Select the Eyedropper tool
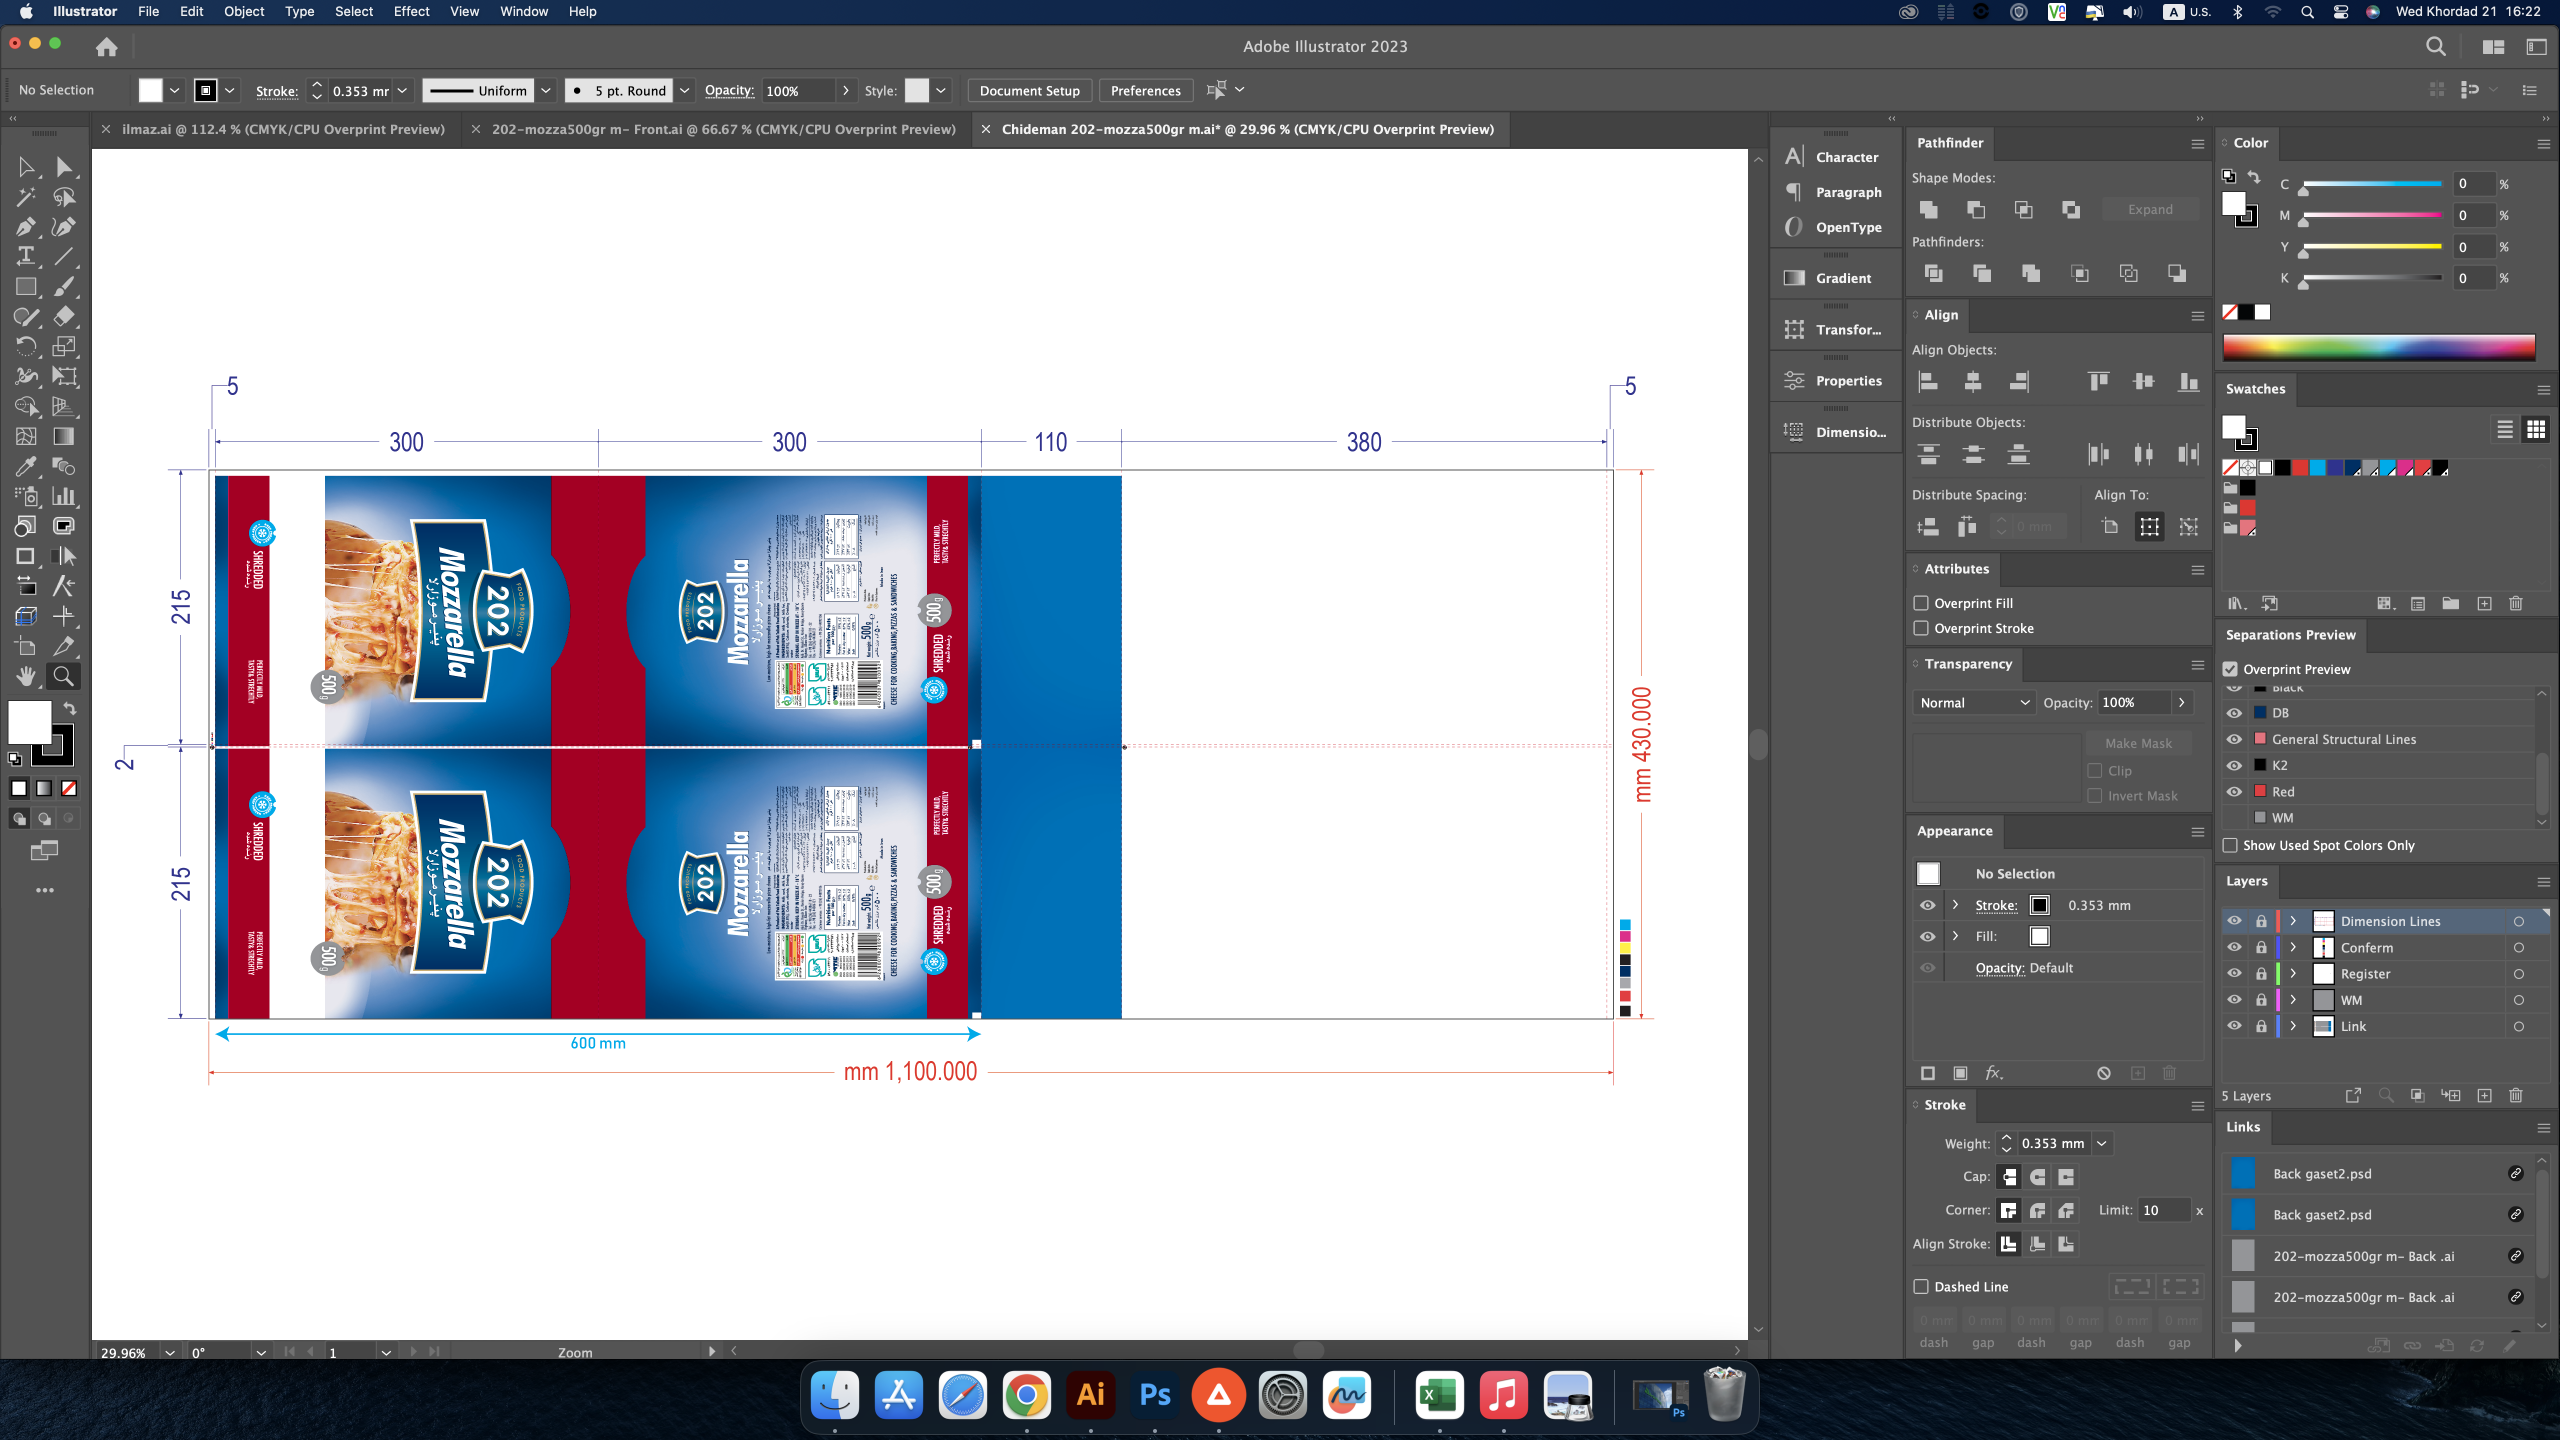The height and width of the screenshot is (1440, 2560). pyautogui.click(x=25, y=467)
